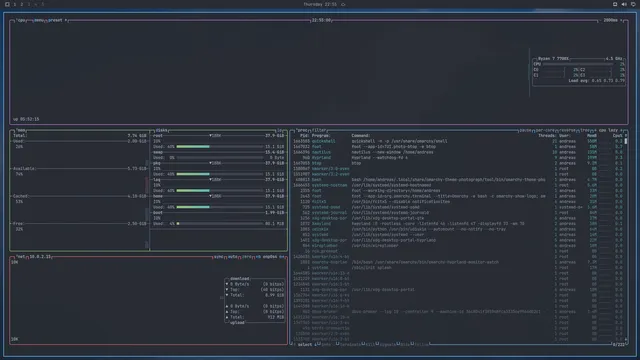Select the proc box label

[x=302, y=130]
